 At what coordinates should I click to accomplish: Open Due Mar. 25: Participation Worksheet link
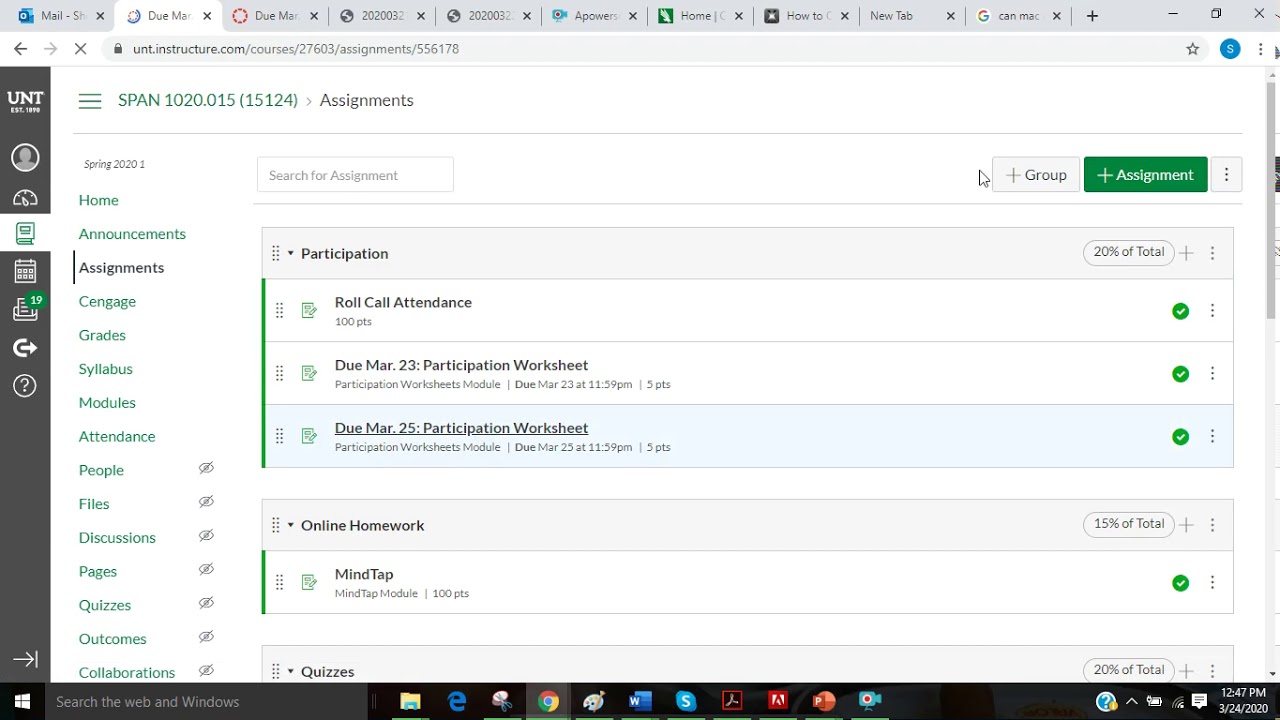pyautogui.click(x=461, y=428)
